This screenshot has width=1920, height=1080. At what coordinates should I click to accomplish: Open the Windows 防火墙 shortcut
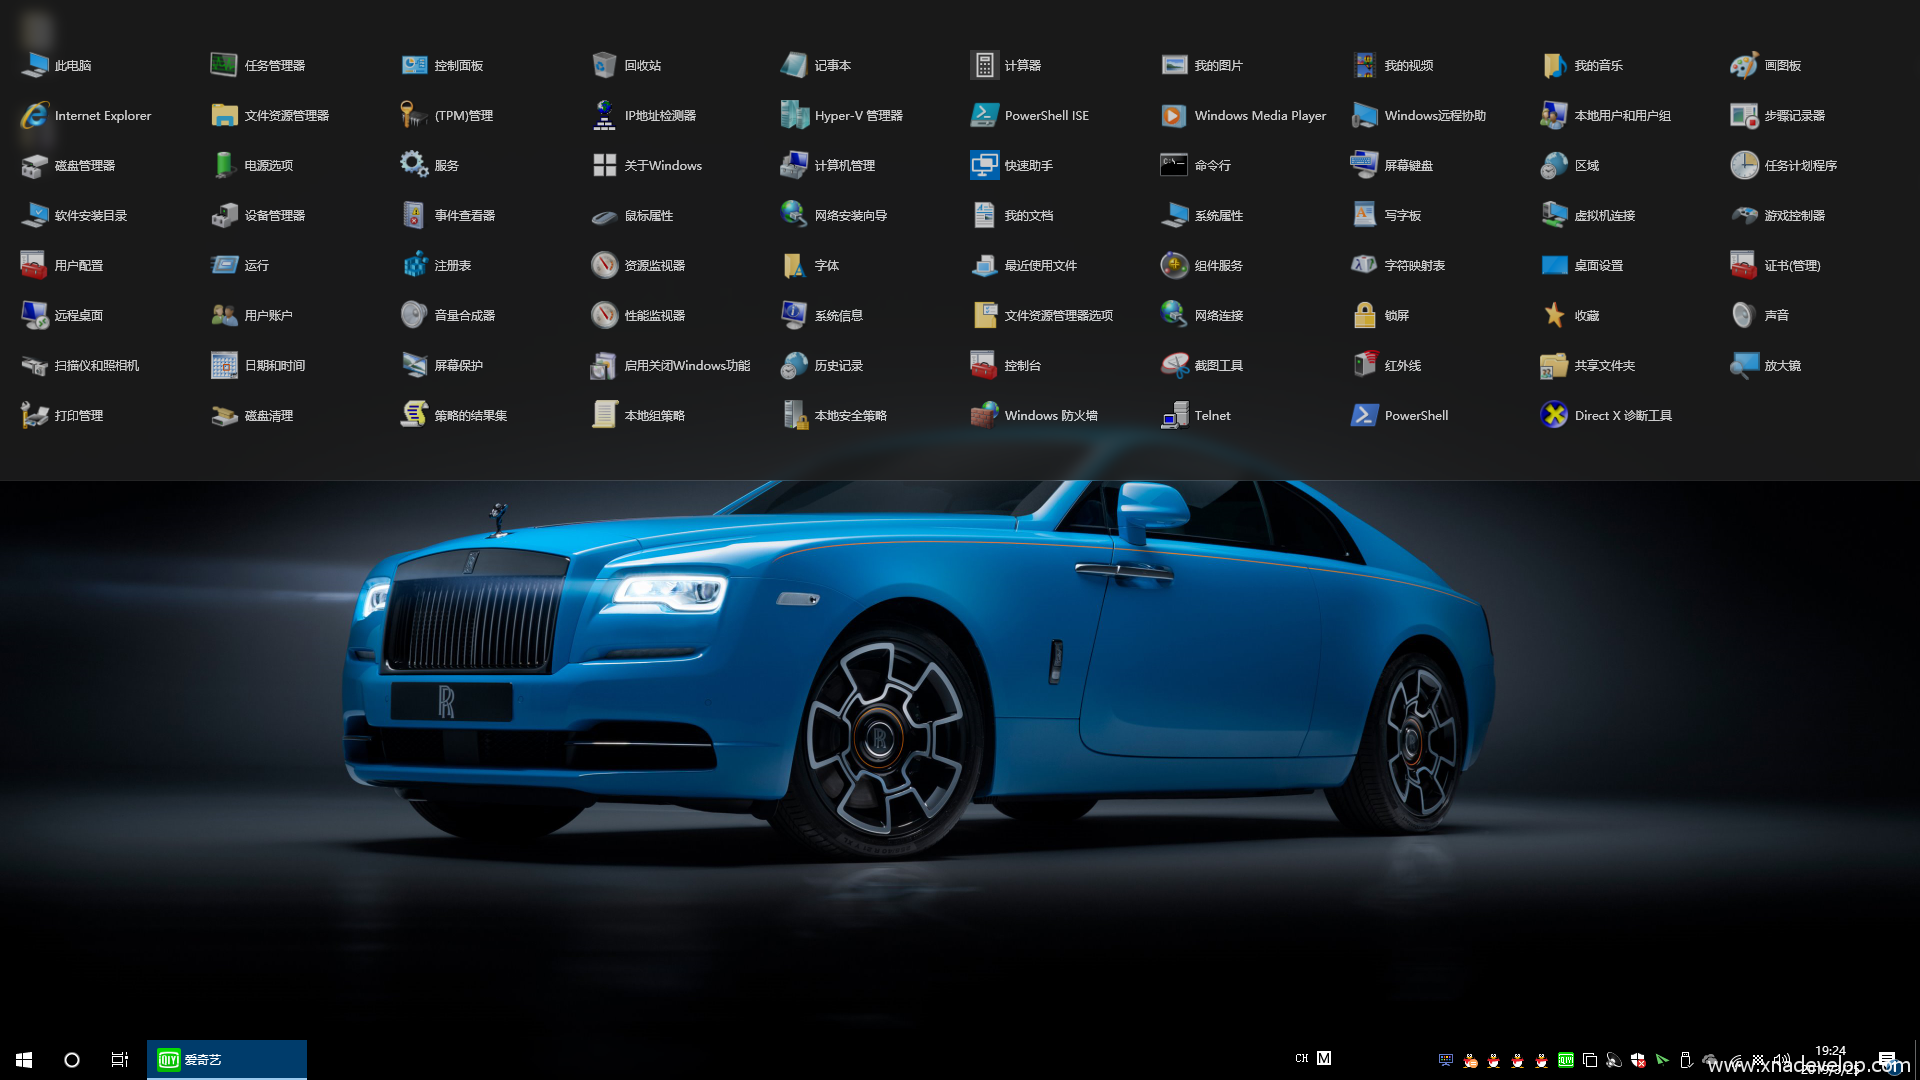pos(984,415)
